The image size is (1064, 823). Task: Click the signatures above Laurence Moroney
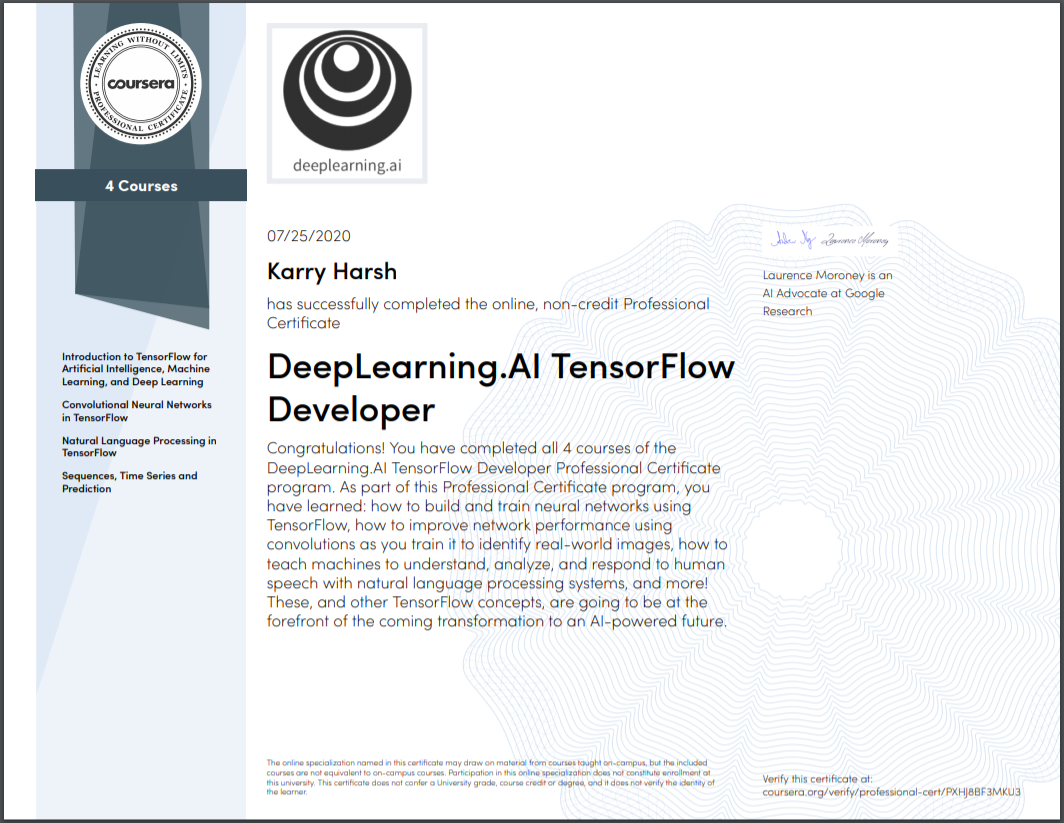click(x=829, y=239)
